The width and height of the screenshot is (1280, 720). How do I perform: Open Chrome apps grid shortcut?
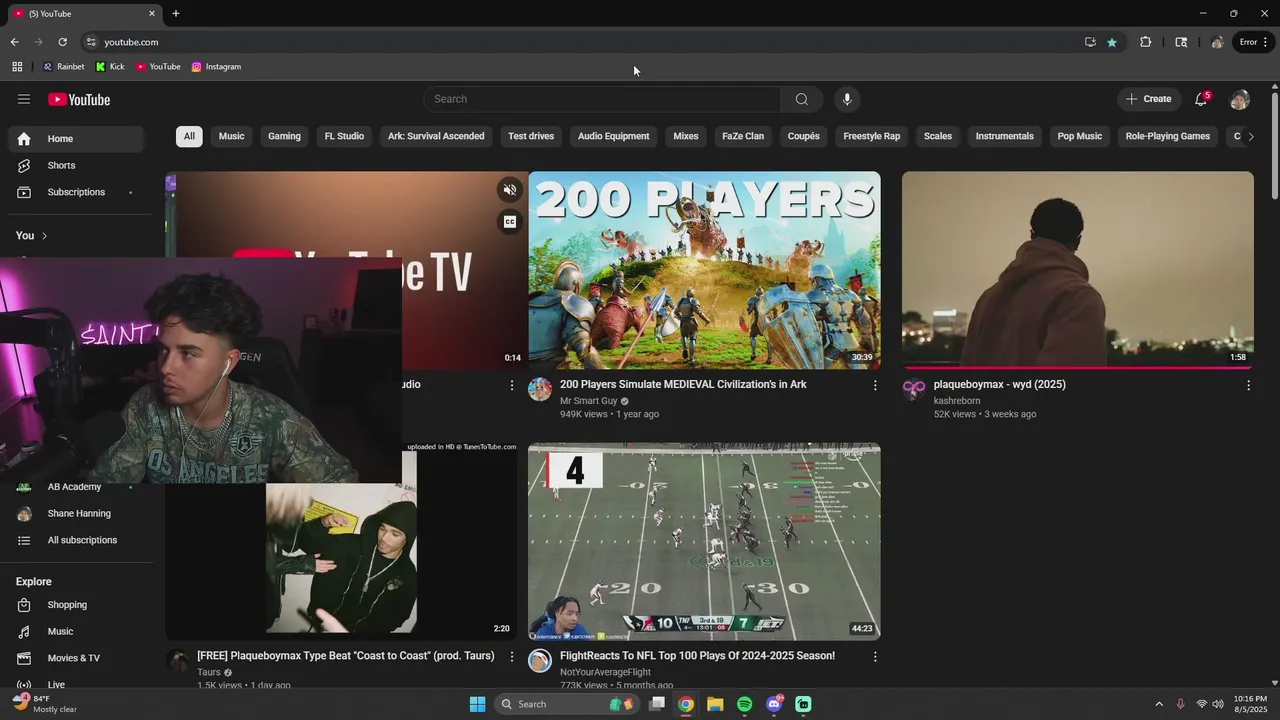point(17,67)
